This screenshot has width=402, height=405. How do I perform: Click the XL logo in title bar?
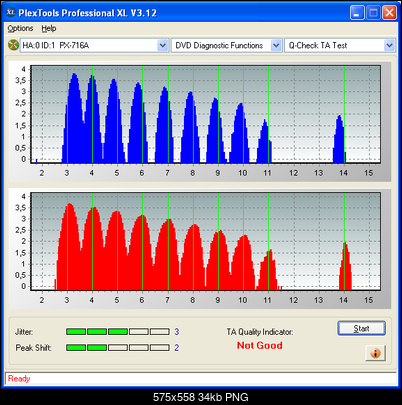click(x=11, y=12)
